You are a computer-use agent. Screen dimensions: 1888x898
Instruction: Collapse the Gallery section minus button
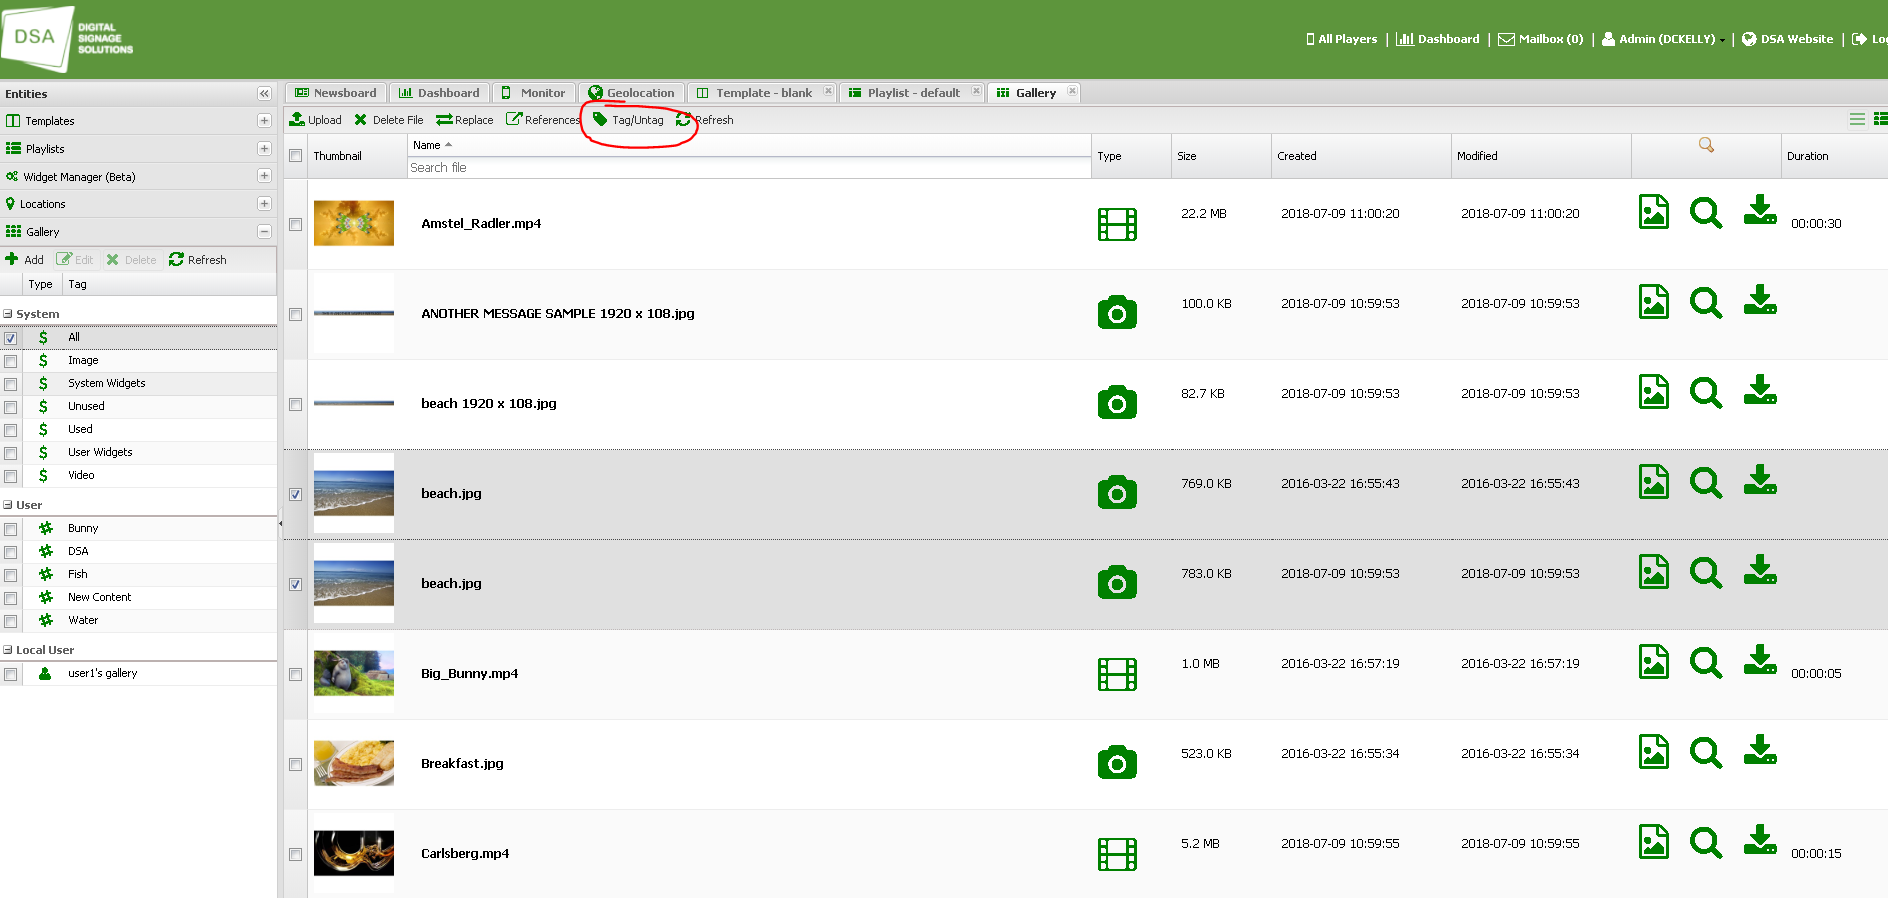(264, 232)
